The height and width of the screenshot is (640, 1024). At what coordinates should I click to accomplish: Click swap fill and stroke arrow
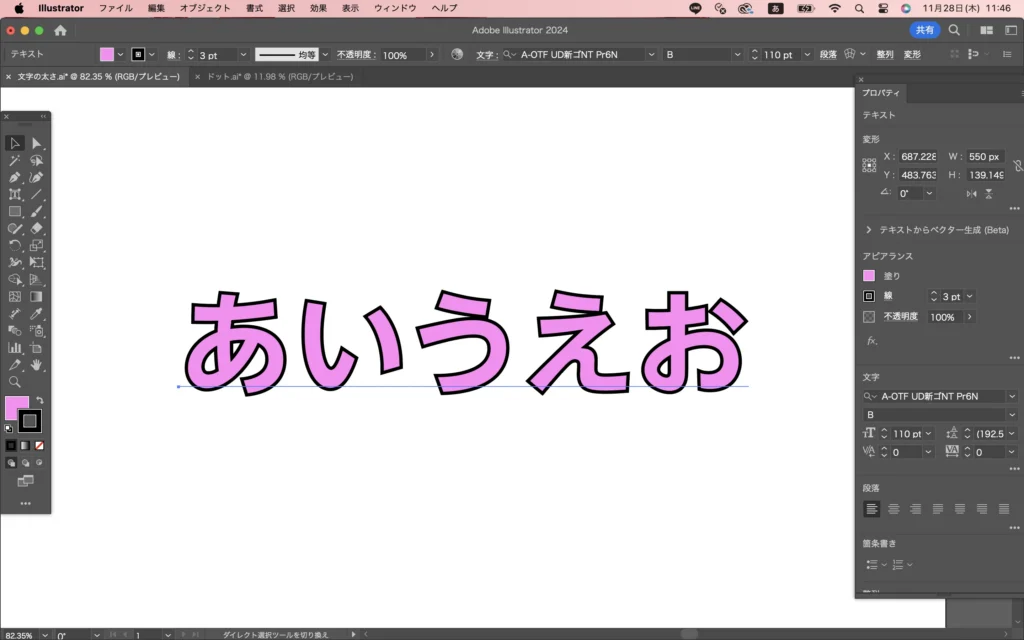(x=40, y=401)
